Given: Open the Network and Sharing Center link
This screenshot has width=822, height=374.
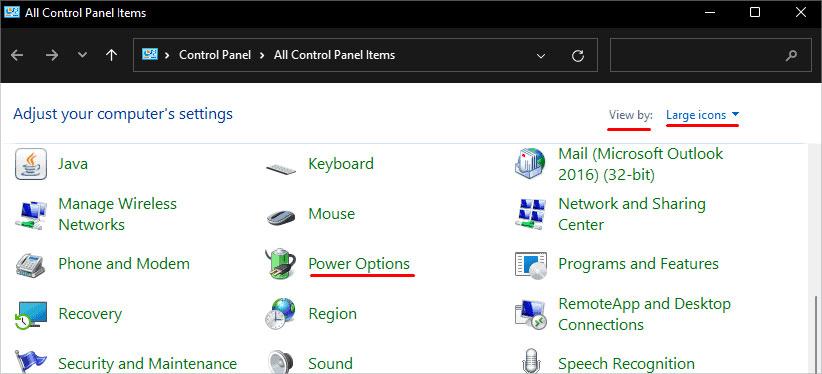Looking at the screenshot, I should pos(632,214).
